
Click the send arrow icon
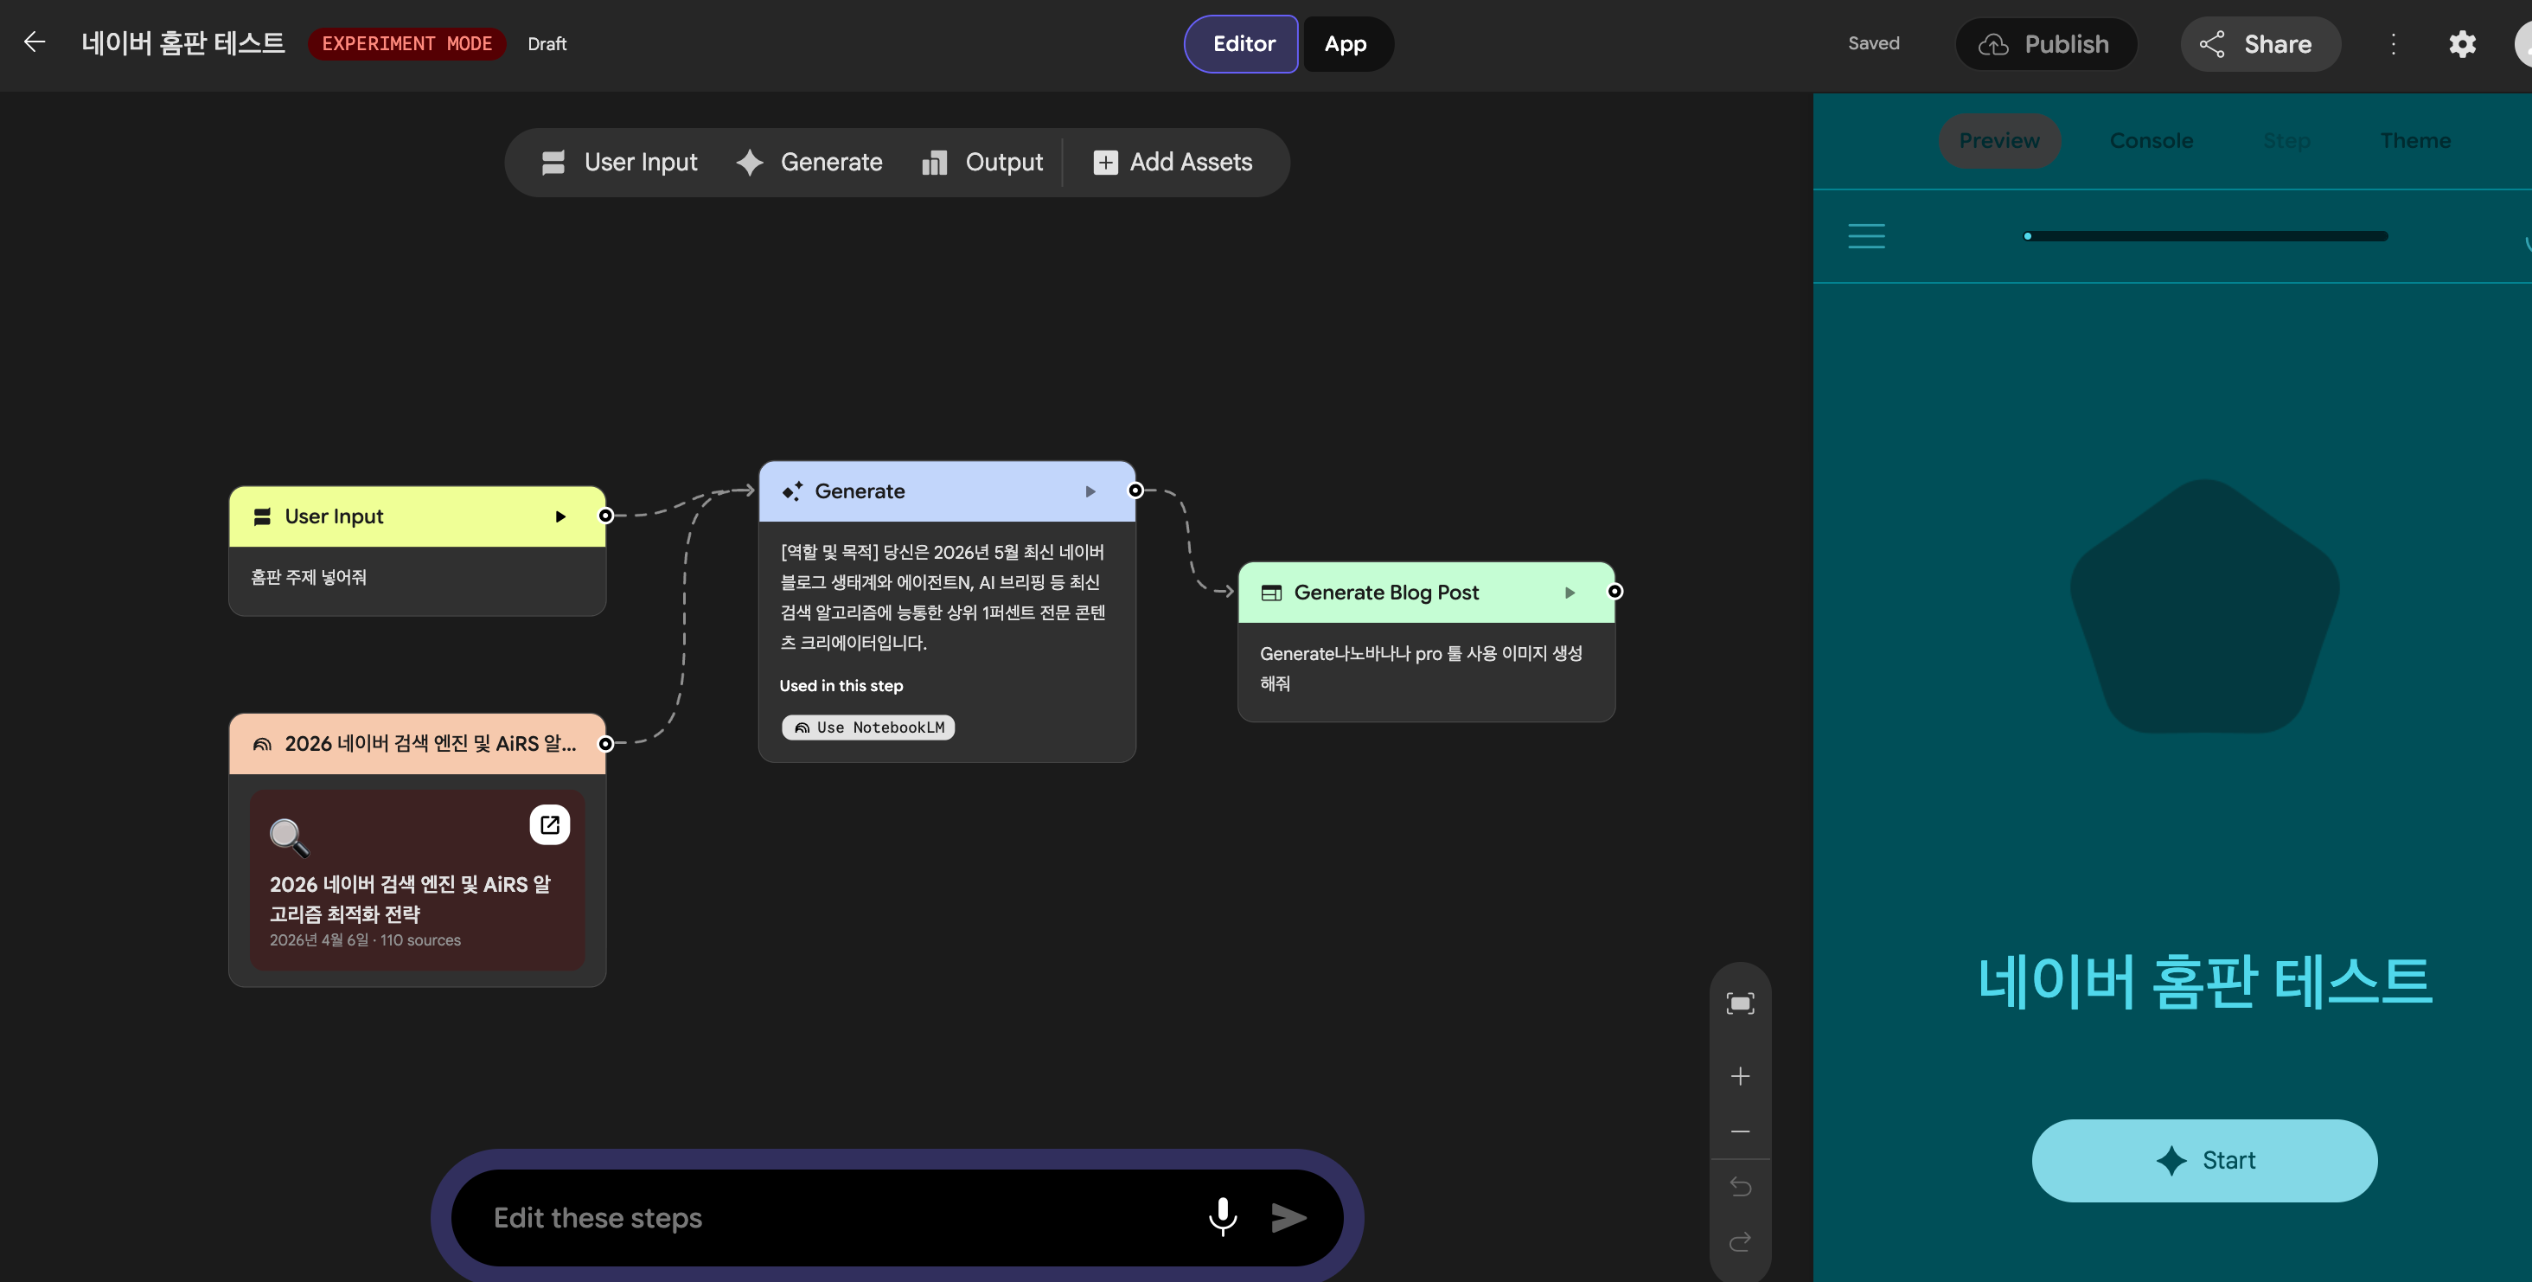[1289, 1218]
